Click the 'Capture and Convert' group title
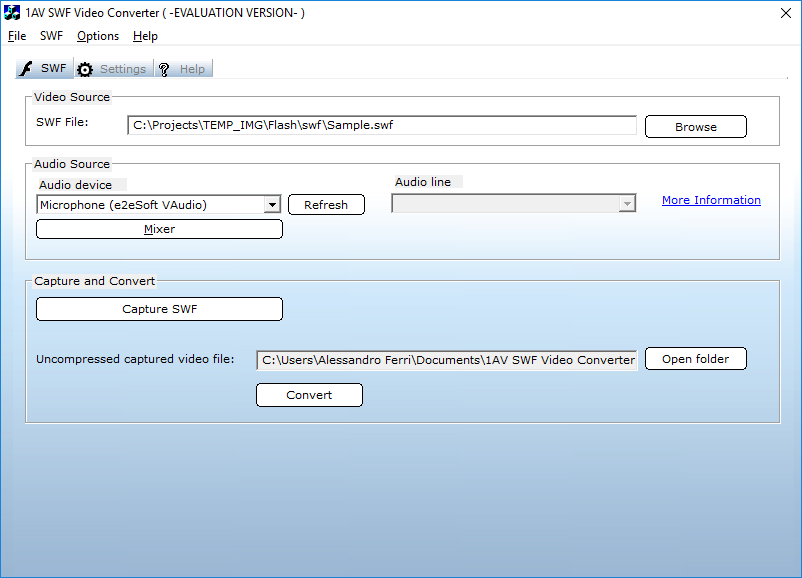 click(94, 281)
